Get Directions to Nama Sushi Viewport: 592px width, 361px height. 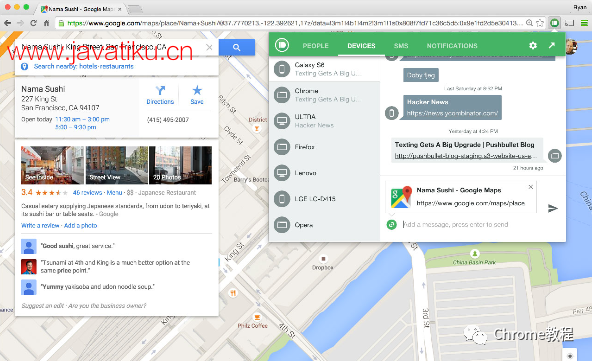pos(160,95)
